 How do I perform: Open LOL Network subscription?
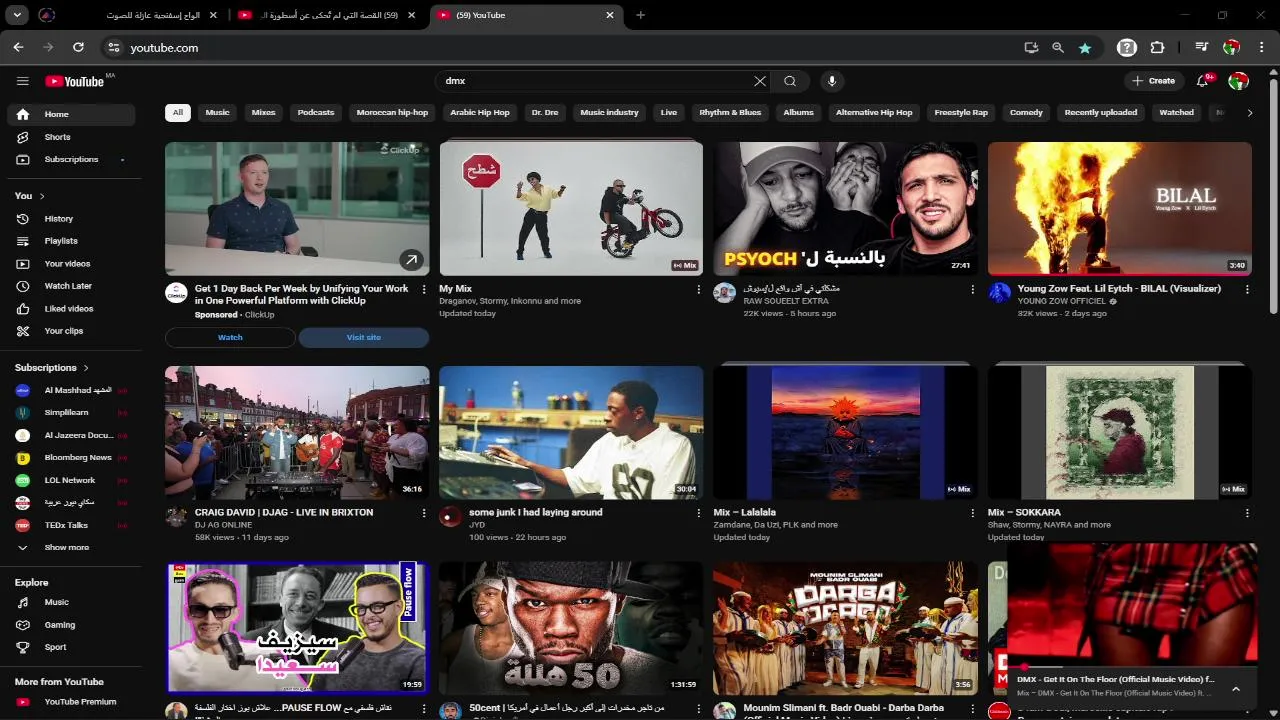[70, 480]
